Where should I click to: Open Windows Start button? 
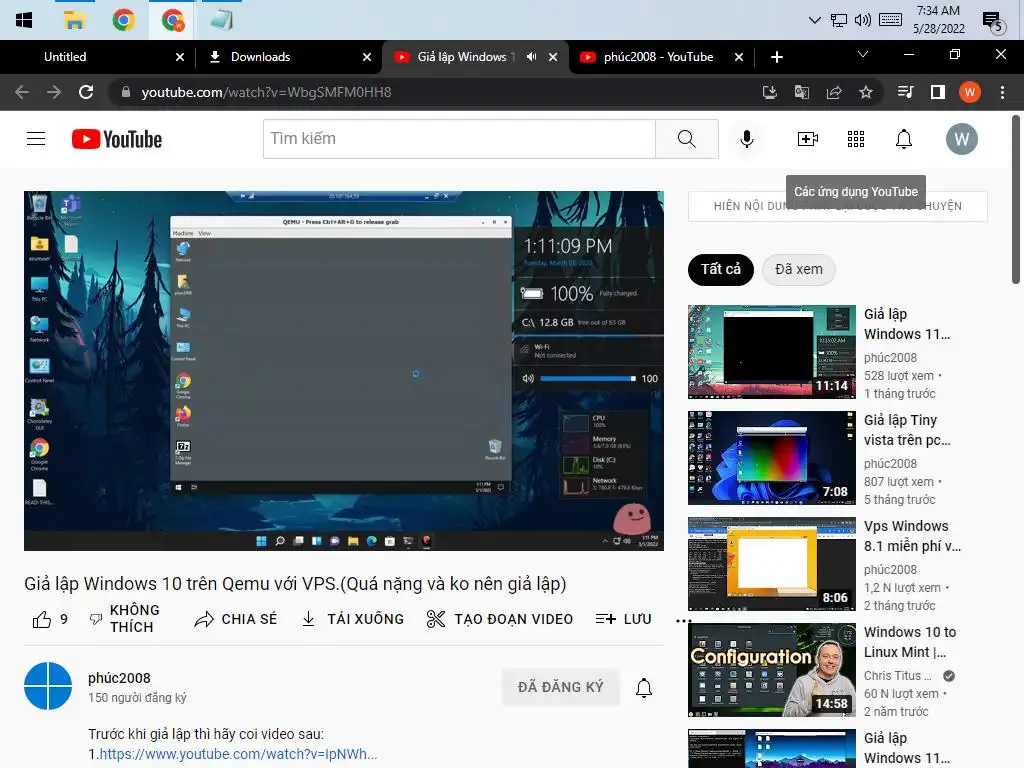(x=24, y=20)
